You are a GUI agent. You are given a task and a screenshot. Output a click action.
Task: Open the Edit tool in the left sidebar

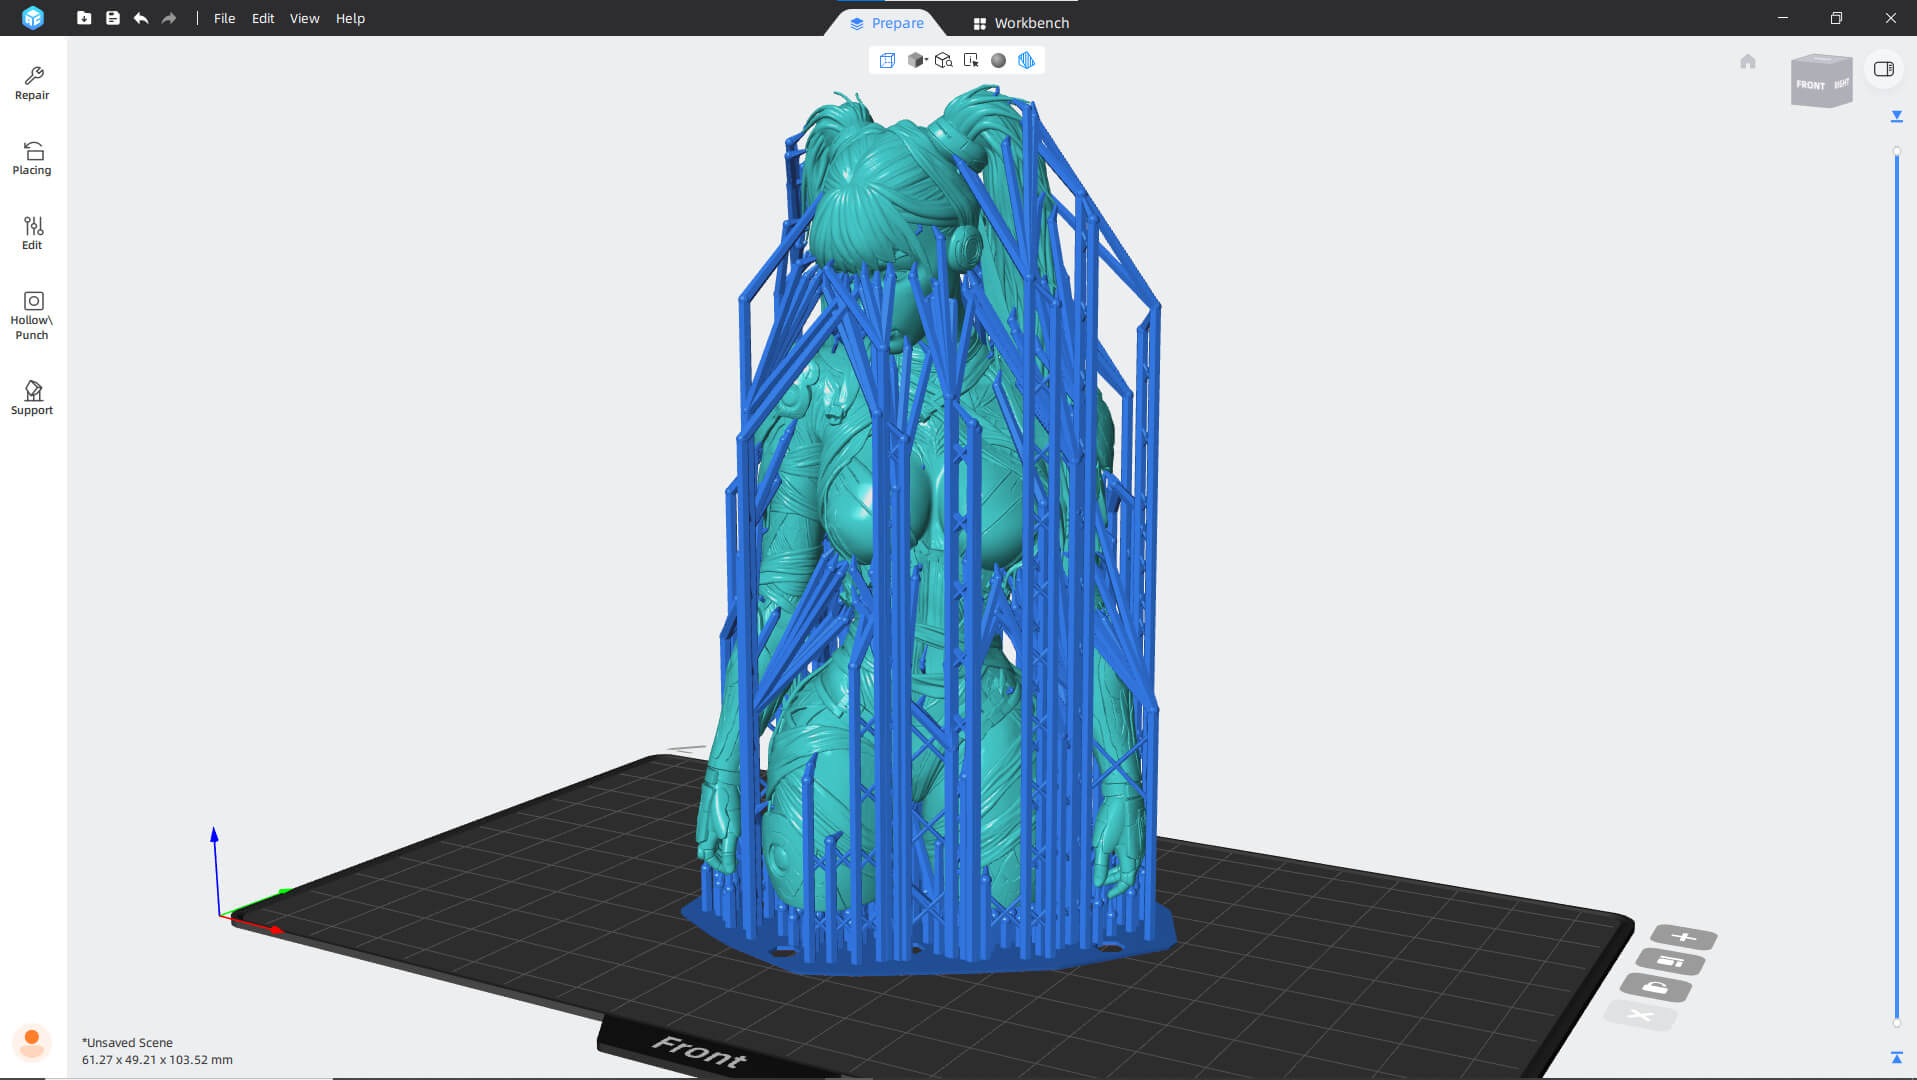[32, 234]
